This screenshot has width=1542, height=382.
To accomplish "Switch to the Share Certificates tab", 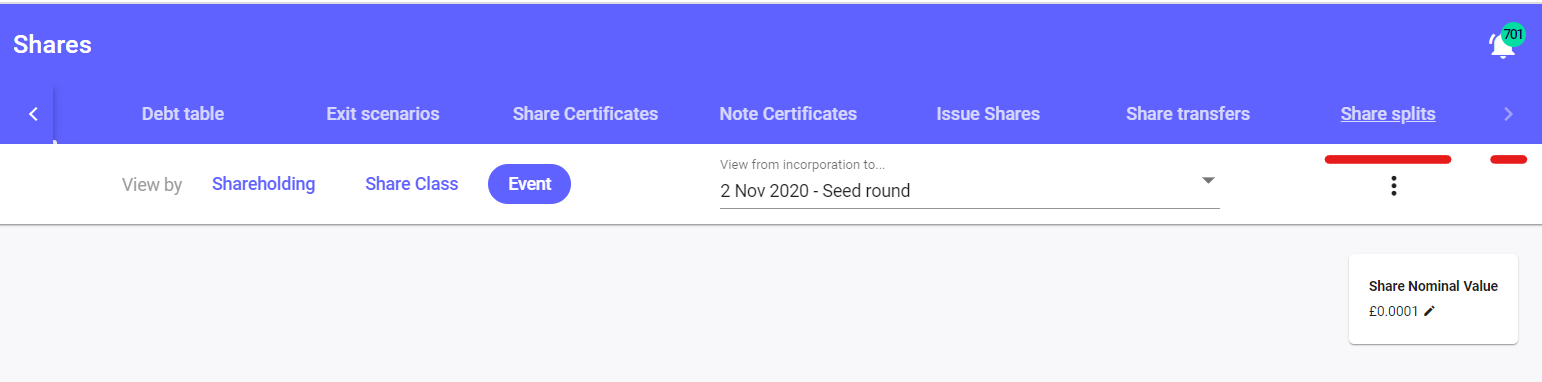I will pos(585,114).
